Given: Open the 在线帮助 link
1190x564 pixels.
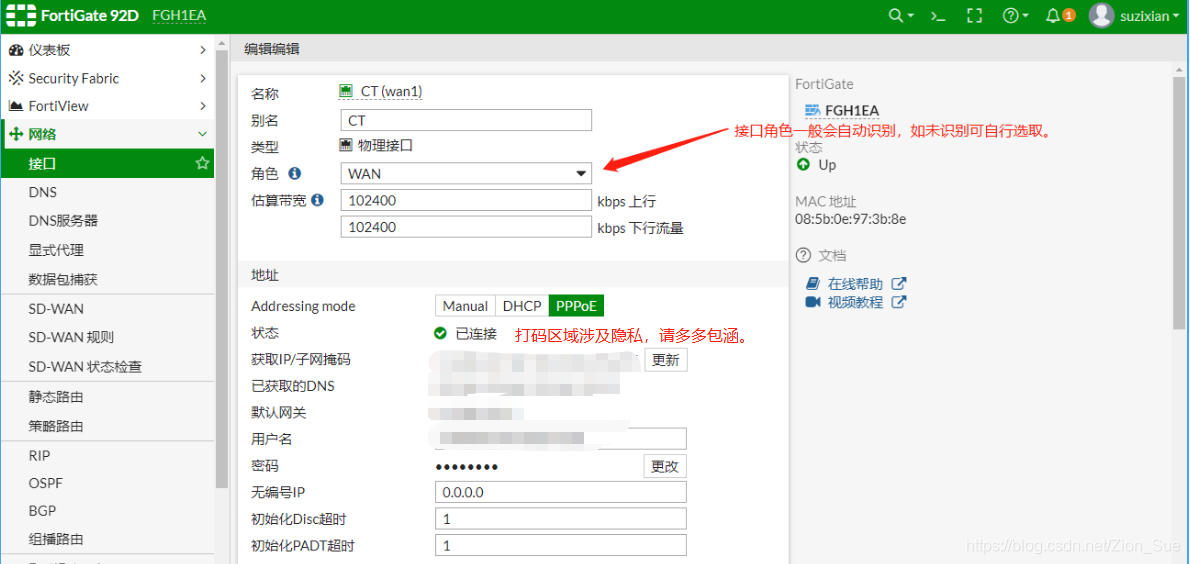Looking at the screenshot, I should tap(855, 284).
